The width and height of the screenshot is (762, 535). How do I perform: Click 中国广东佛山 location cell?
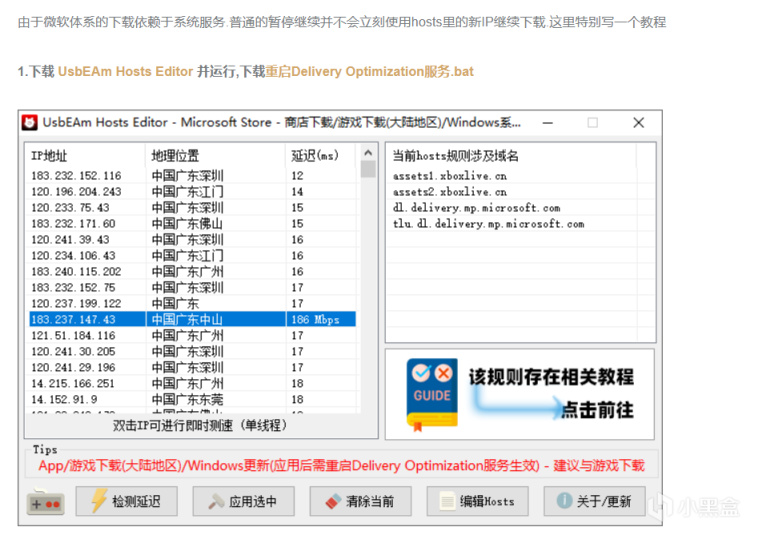pyautogui.click(x=187, y=224)
